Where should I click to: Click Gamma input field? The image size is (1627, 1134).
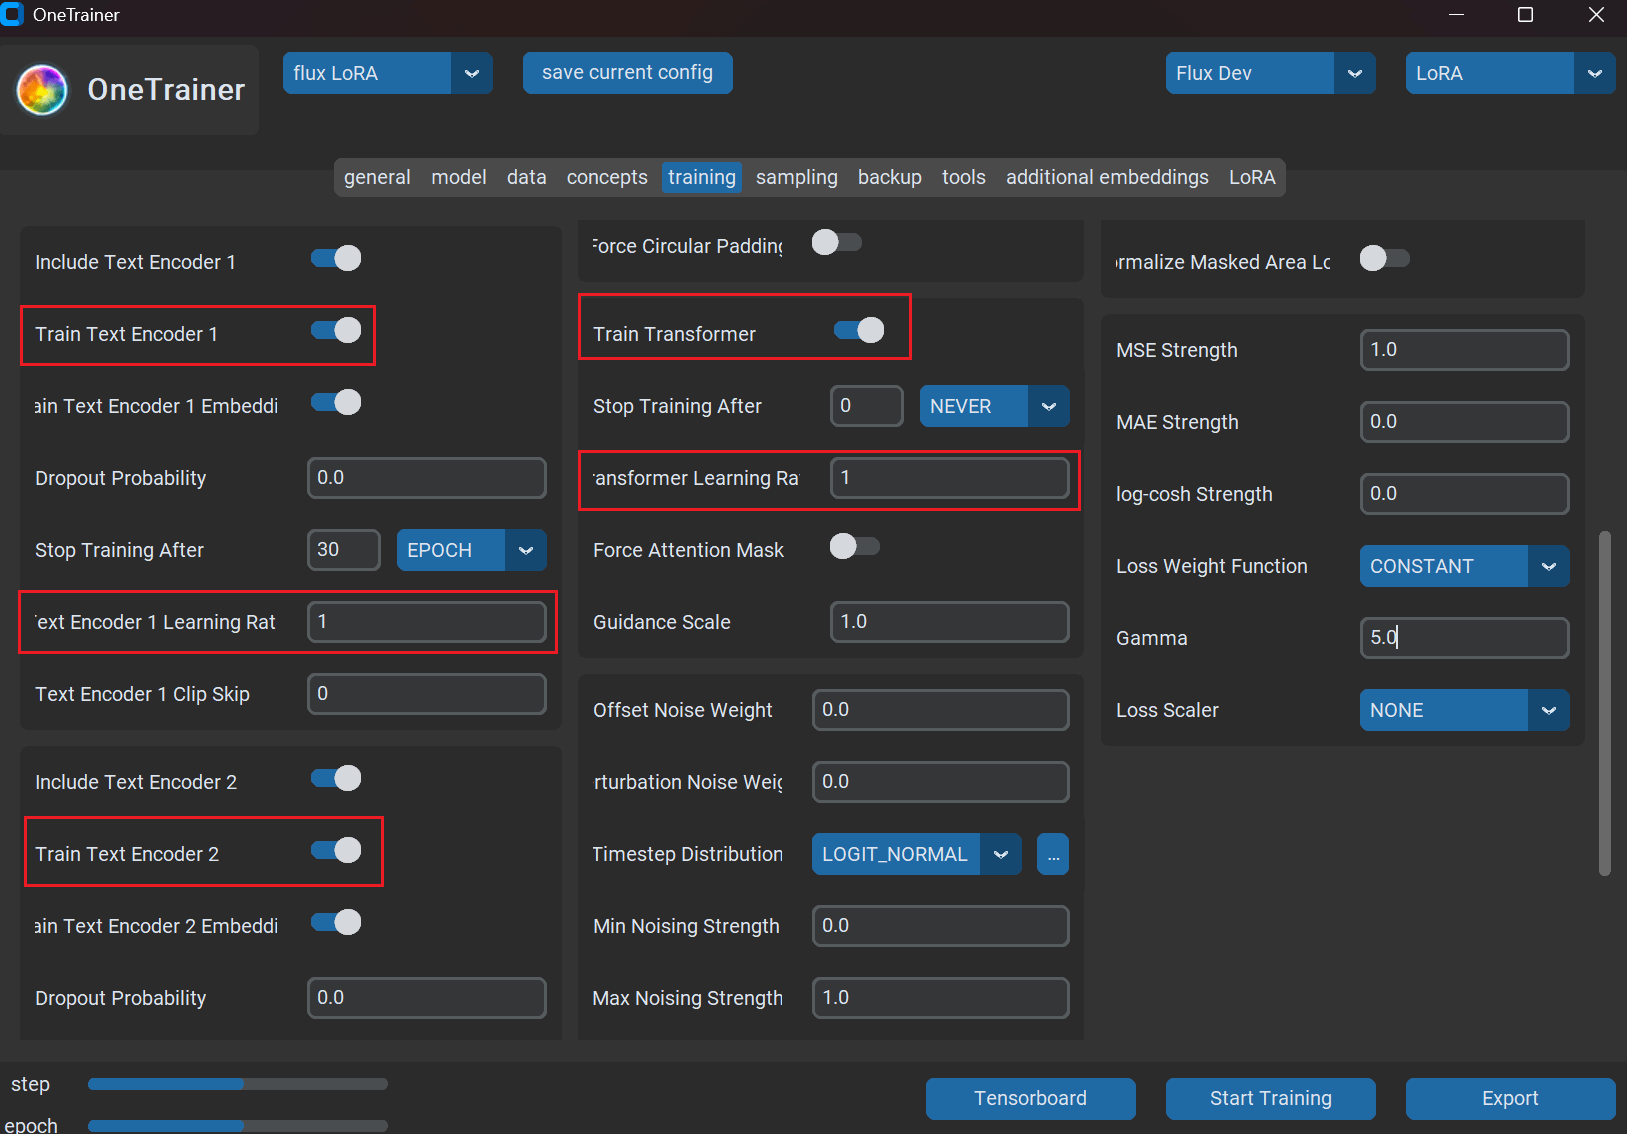(x=1465, y=638)
